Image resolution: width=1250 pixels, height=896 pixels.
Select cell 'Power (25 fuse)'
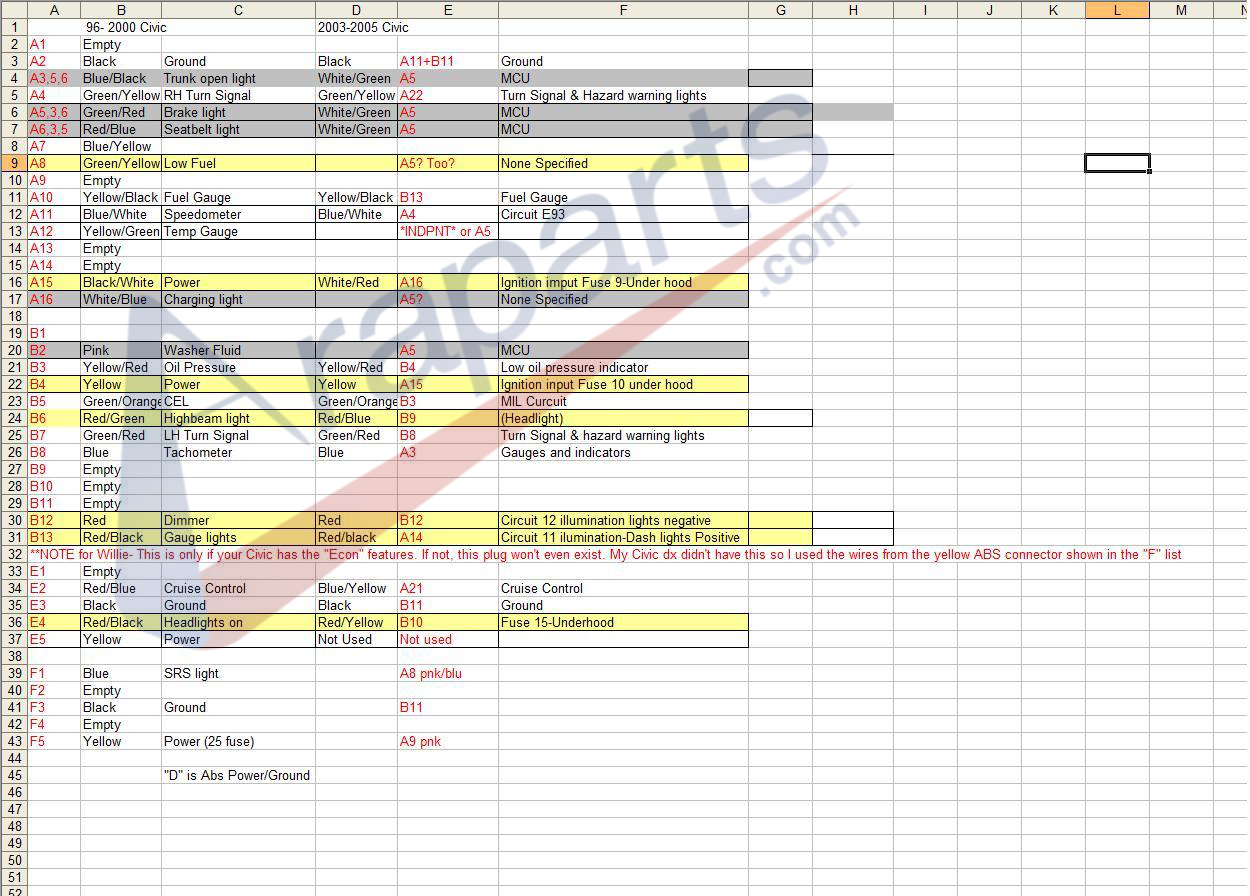[238, 741]
